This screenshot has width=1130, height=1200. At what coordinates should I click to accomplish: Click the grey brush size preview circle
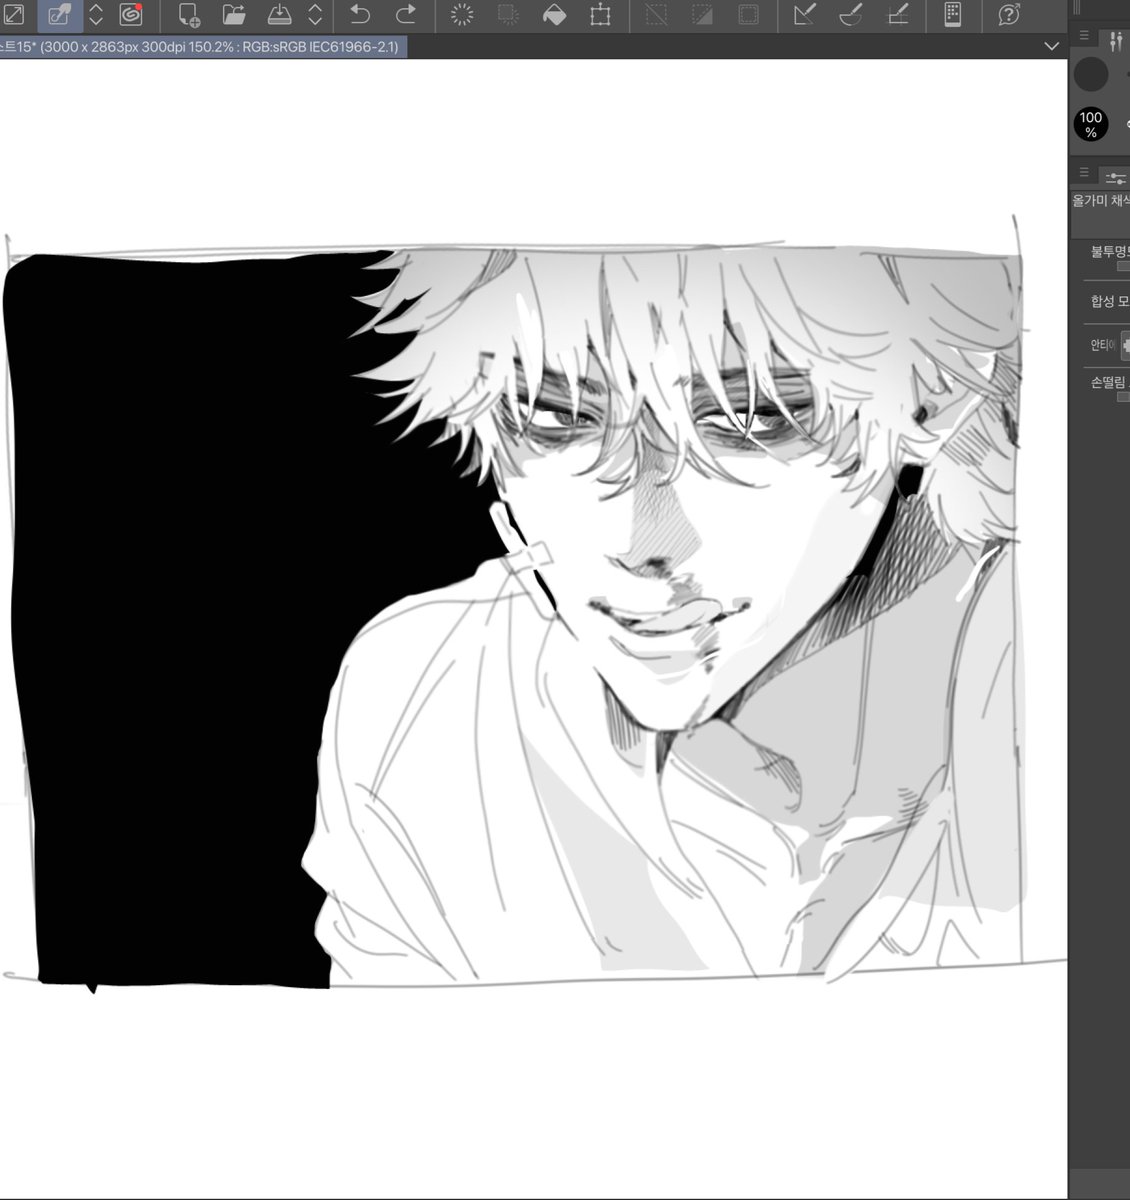tap(1091, 75)
